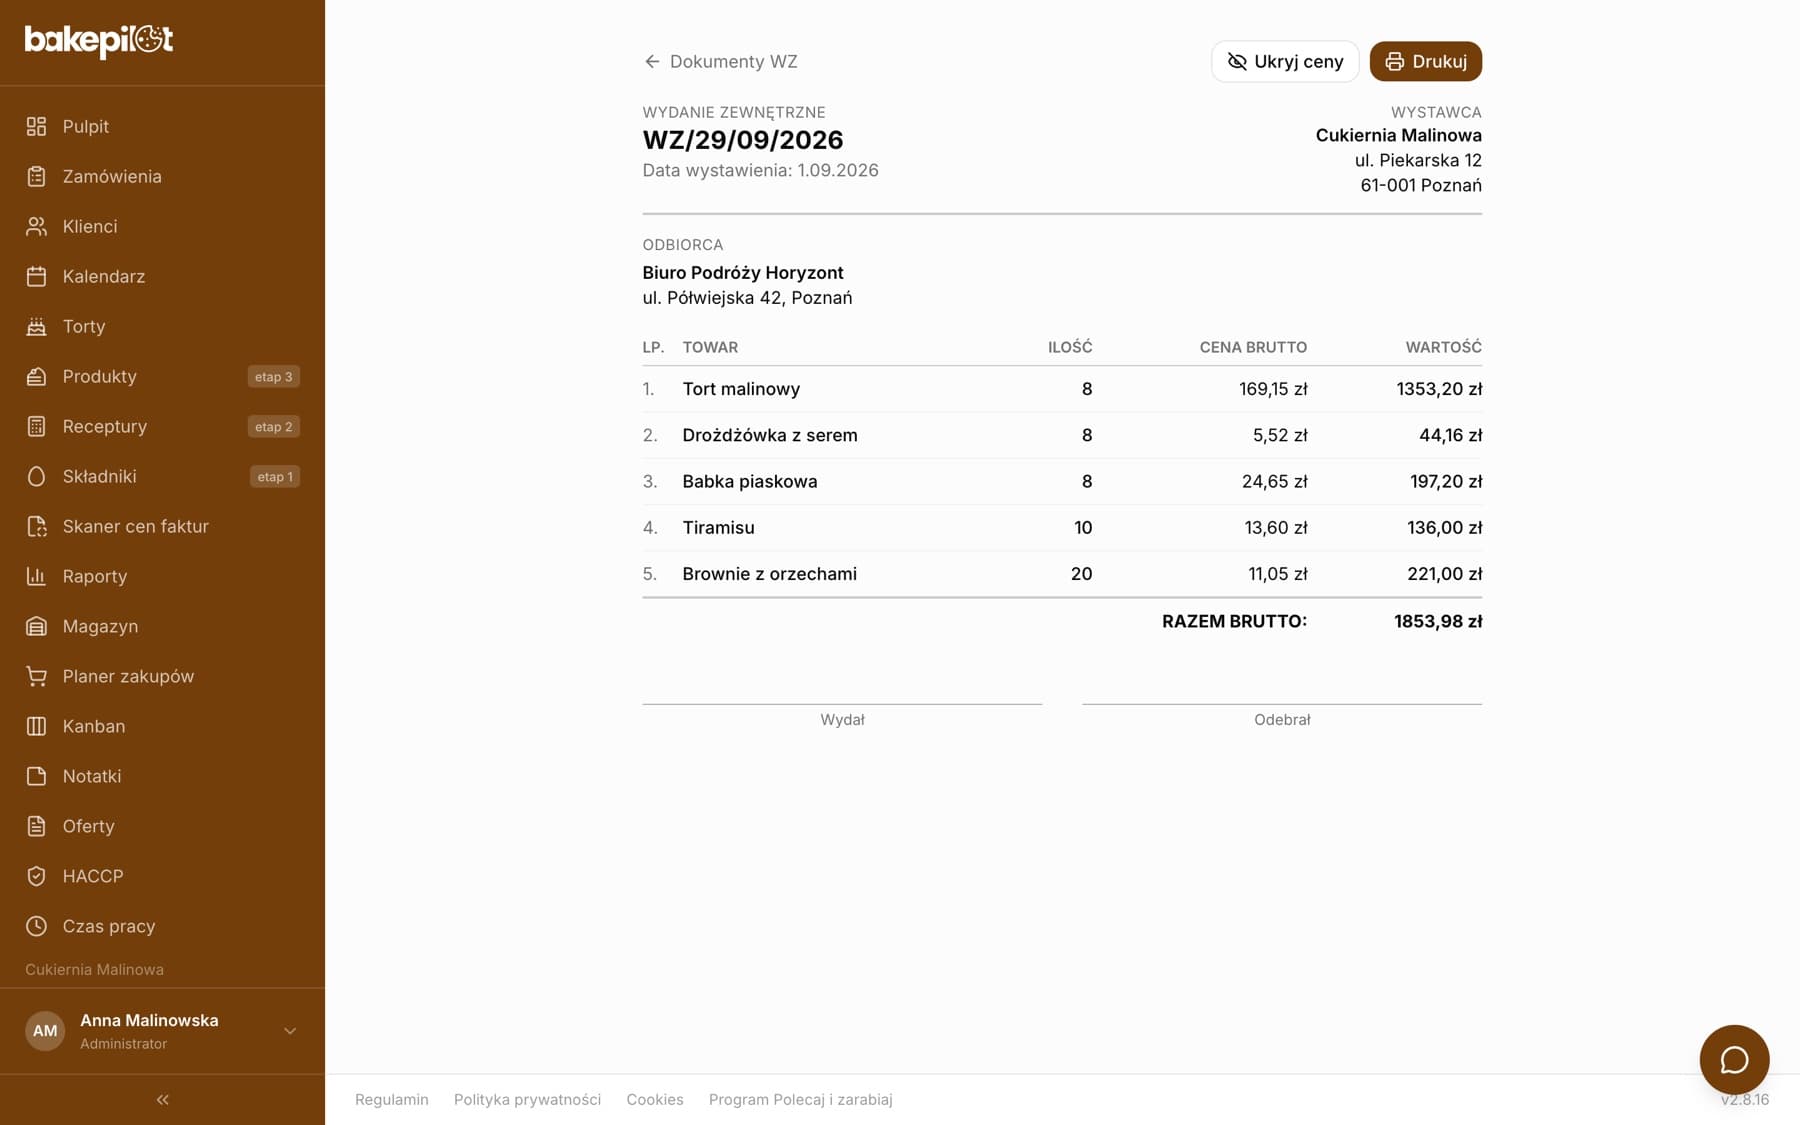Click the etap 3 badge
The height and width of the screenshot is (1125, 1800).
(x=274, y=376)
